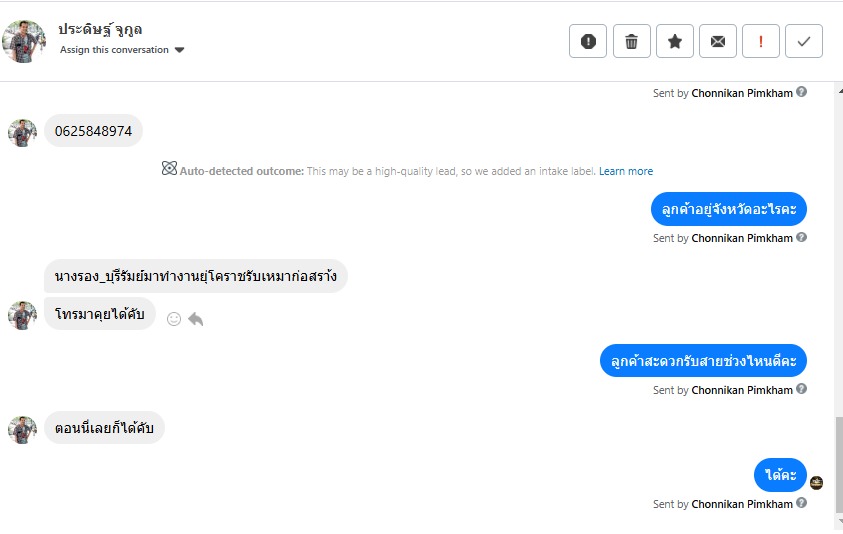Click the phone number message 0625848974

(93, 131)
